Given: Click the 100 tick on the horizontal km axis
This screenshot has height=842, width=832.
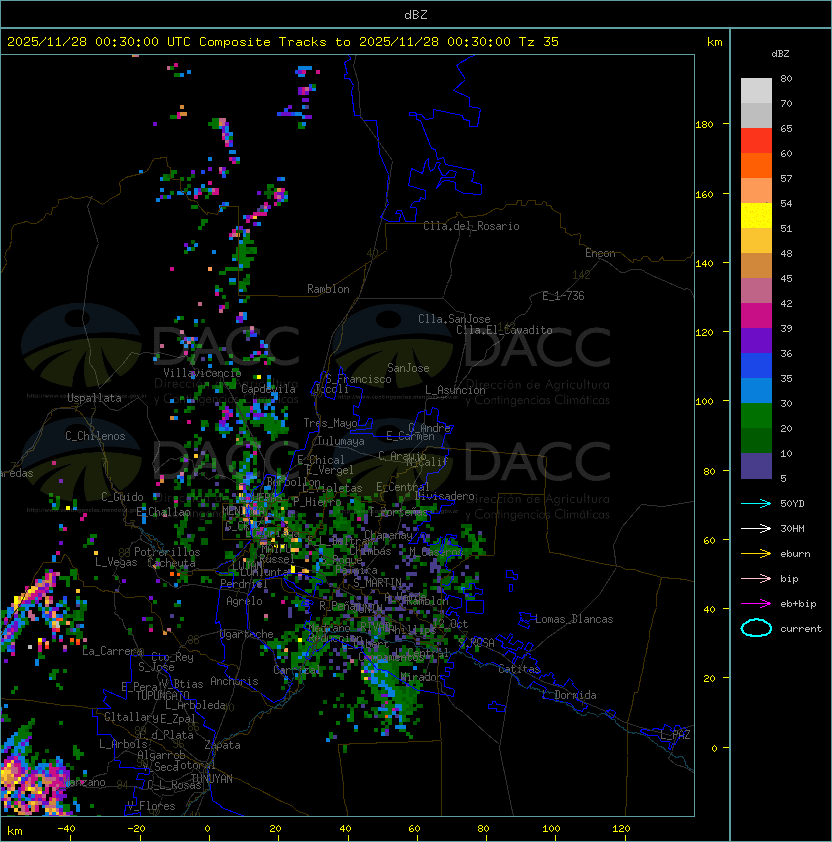Looking at the screenshot, I should pos(551,828).
